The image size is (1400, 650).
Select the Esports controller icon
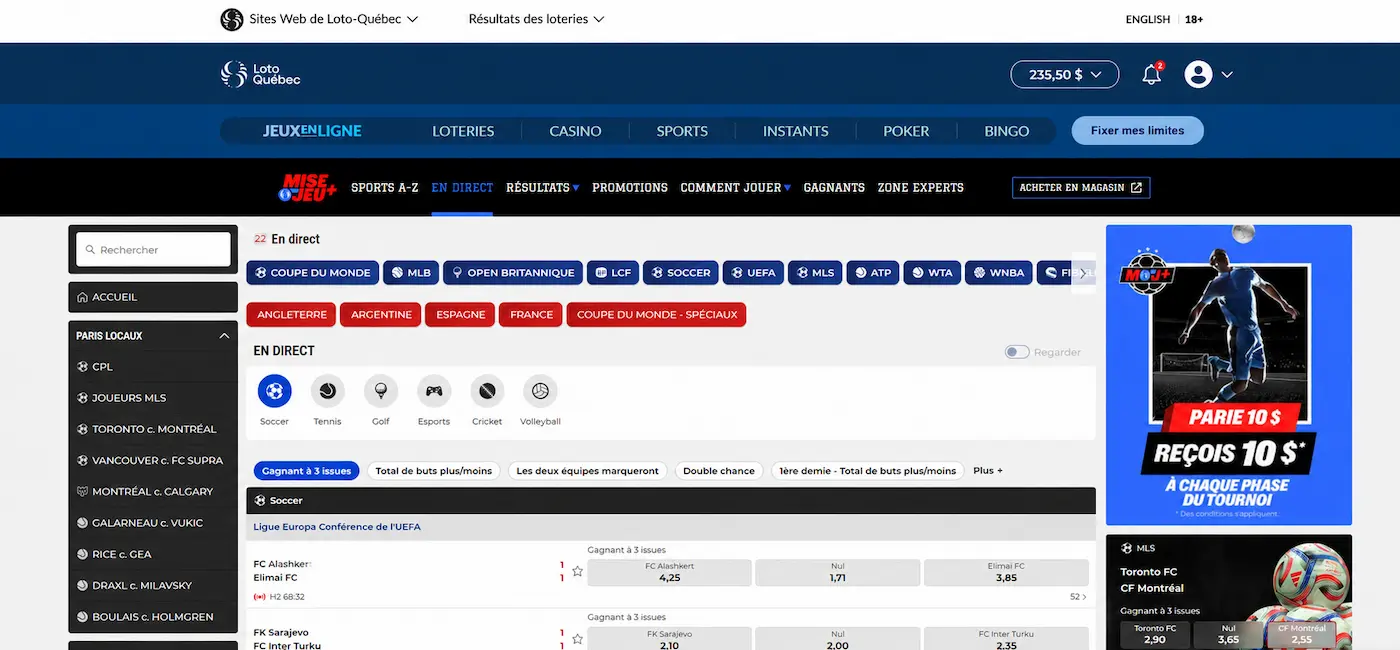pyautogui.click(x=434, y=390)
